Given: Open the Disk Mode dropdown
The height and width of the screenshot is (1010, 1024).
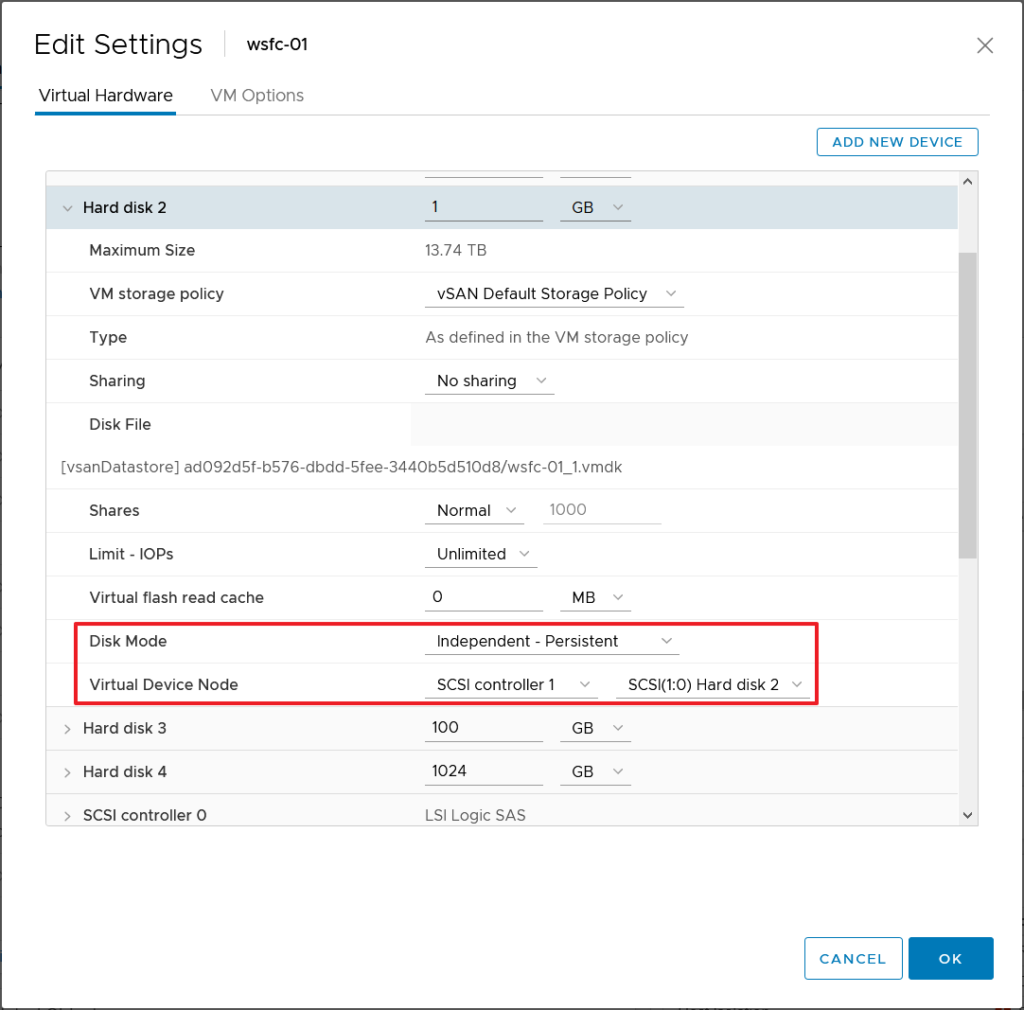Looking at the screenshot, I should pyautogui.click(x=552, y=642).
